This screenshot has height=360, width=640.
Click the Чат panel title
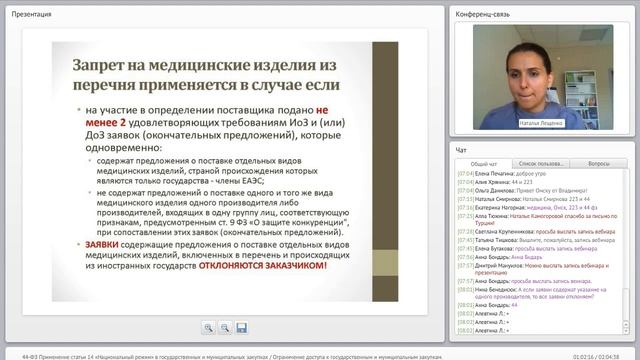click(461, 150)
